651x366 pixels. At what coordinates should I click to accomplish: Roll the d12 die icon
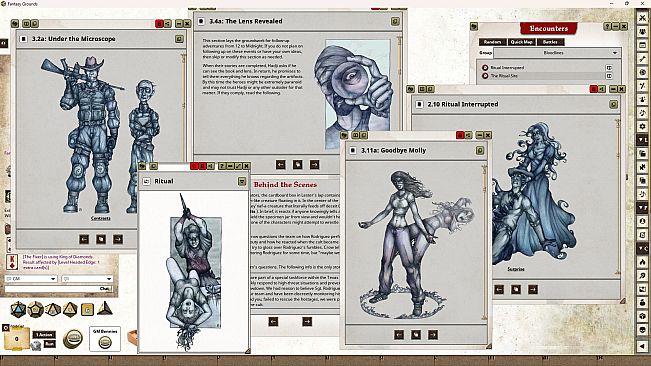pyautogui.click(x=36, y=309)
